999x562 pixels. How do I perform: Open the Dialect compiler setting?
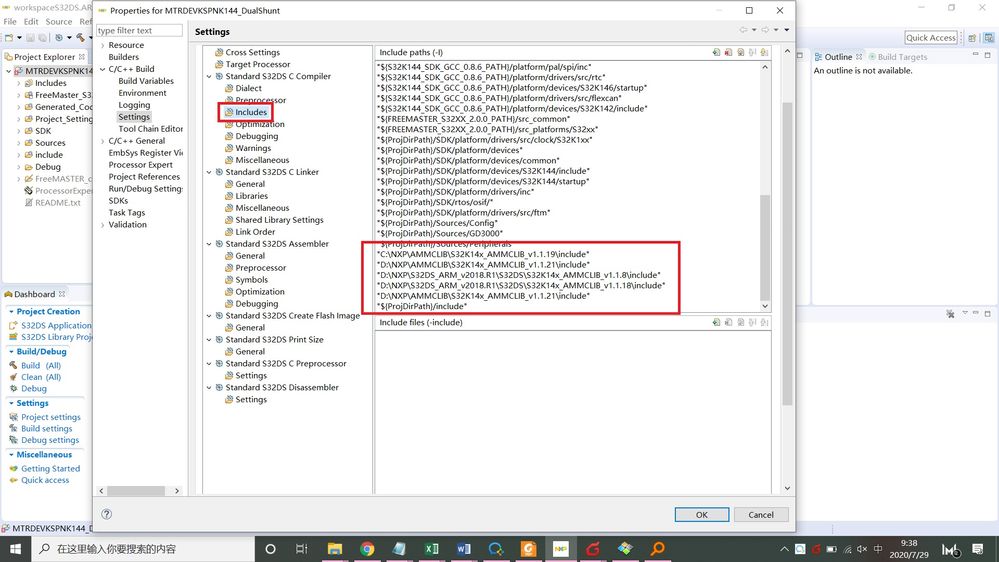click(248, 88)
